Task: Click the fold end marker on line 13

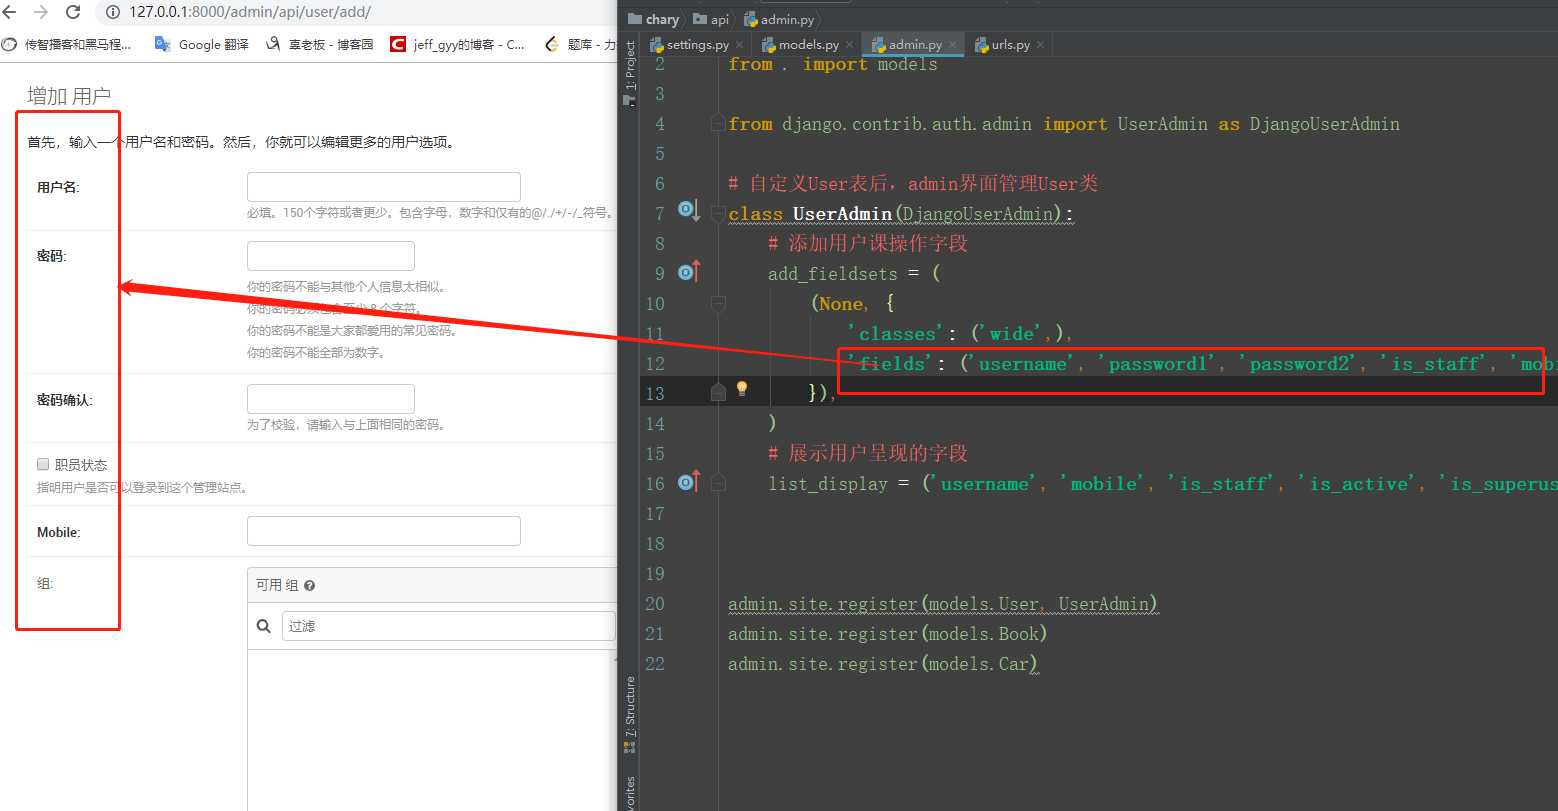Action: [717, 393]
